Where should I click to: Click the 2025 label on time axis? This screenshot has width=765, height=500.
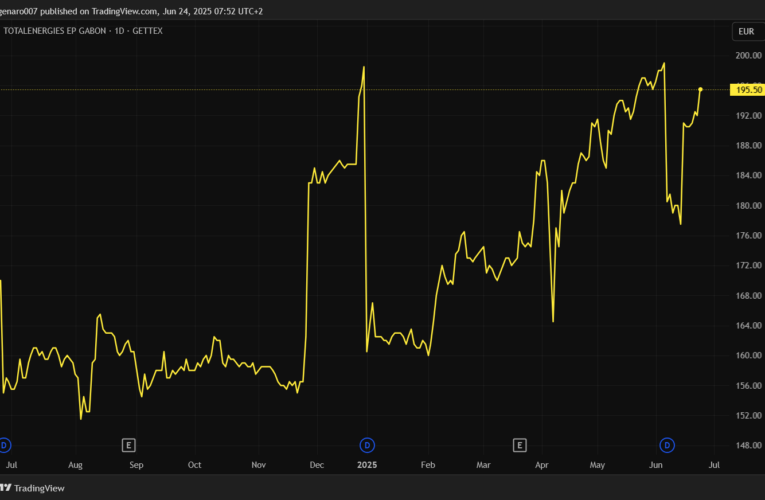(367, 465)
